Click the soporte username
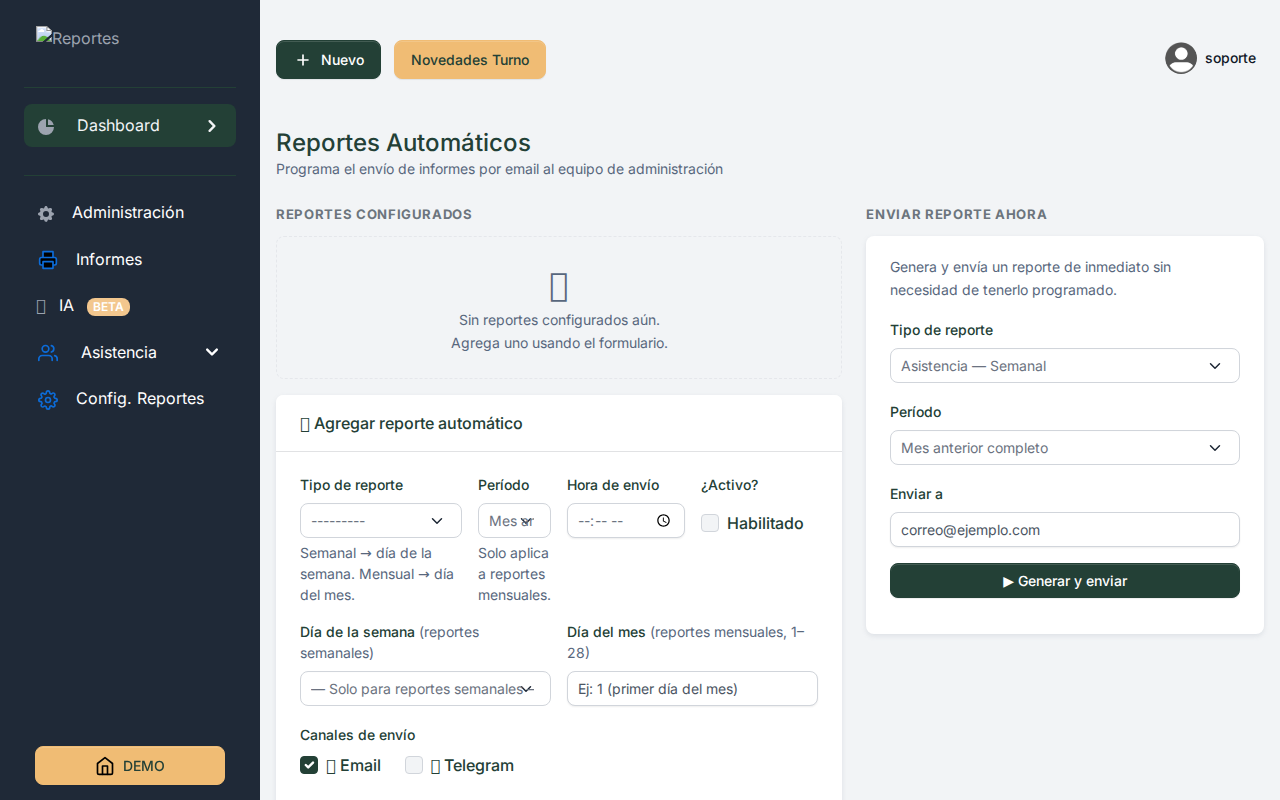The height and width of the screenshot is (800, 1280). (1230, 58)
